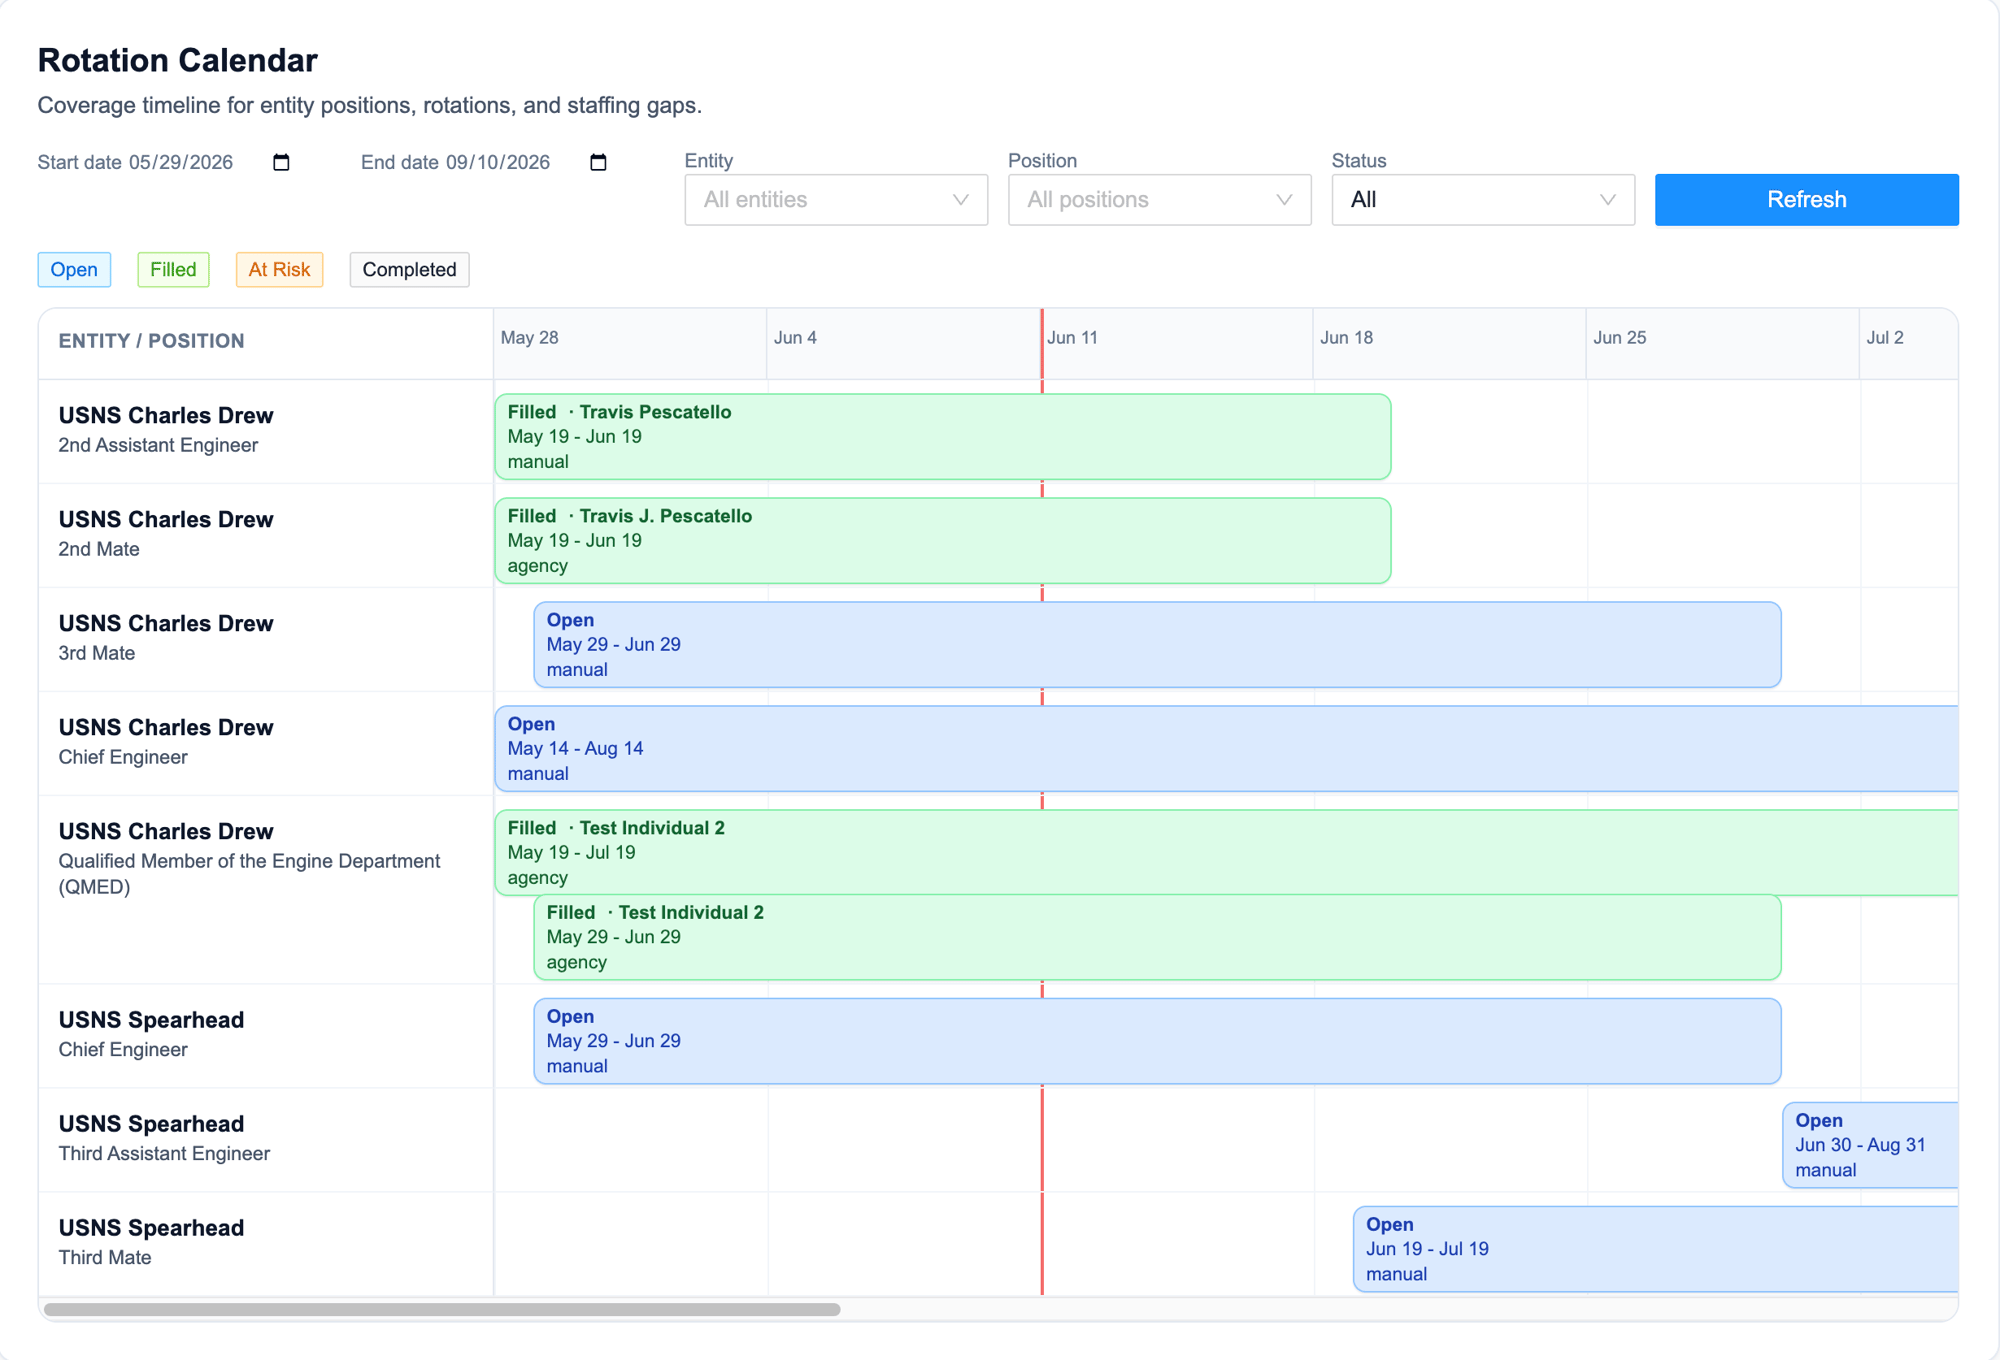Image resolution: width=2000 pixels, height=1360 pixels.
Task: Select USNS Charles Drew 2nd Mate row
Action: pos(266,535)
